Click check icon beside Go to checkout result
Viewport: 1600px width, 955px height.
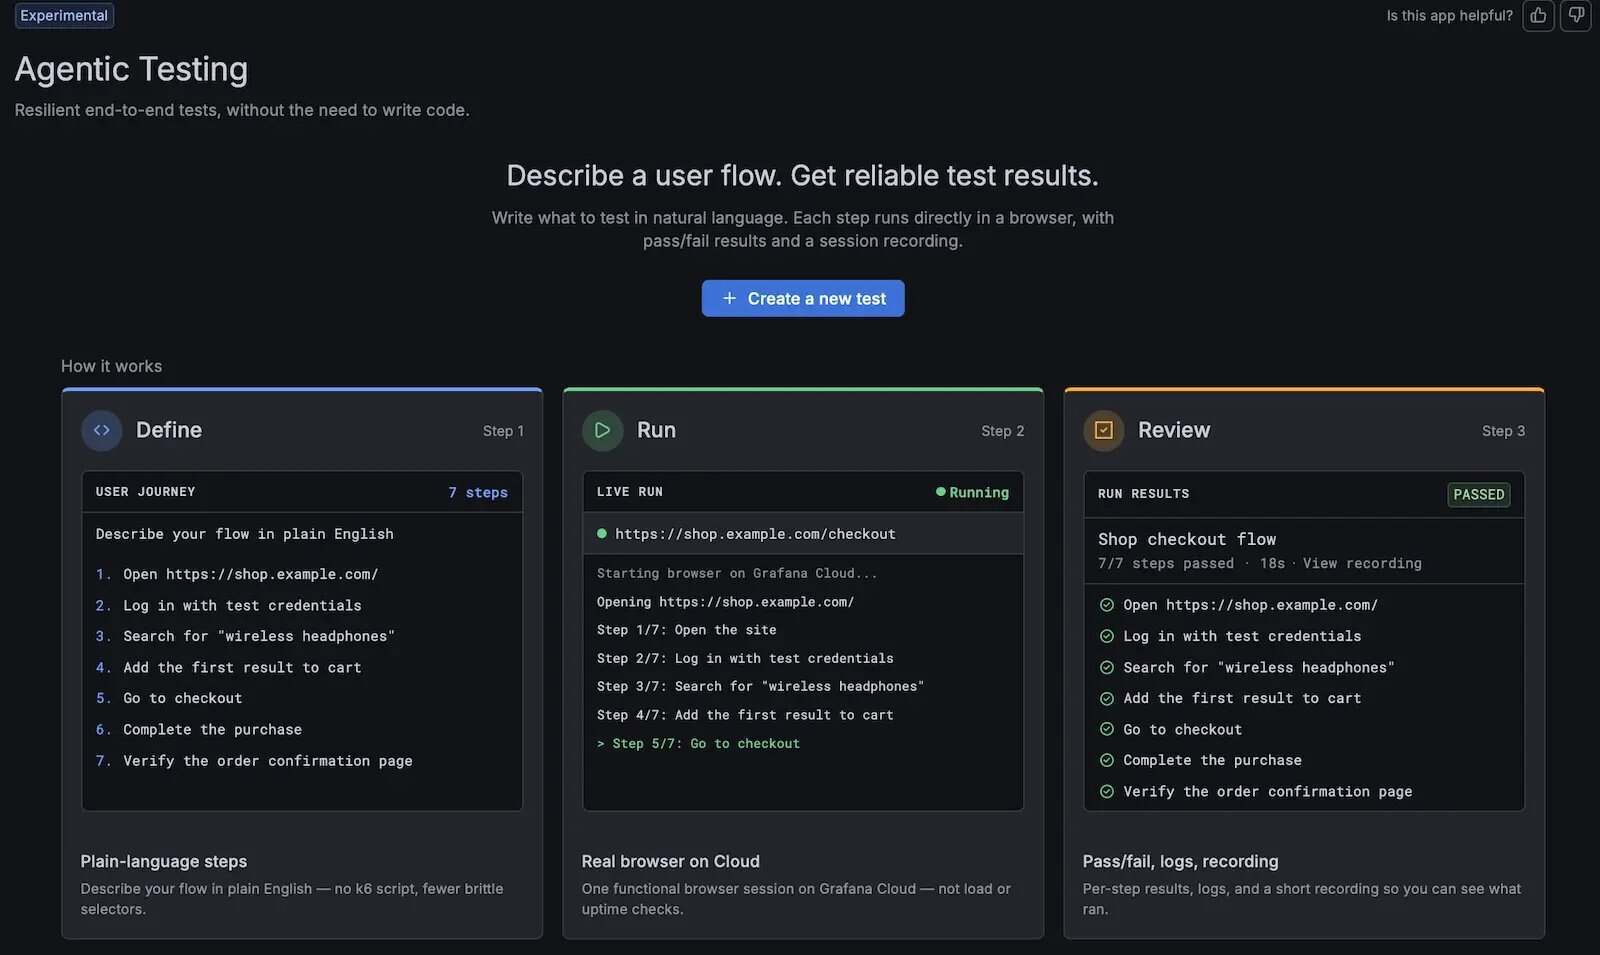pyautogui.click(x=1107, y=729)
